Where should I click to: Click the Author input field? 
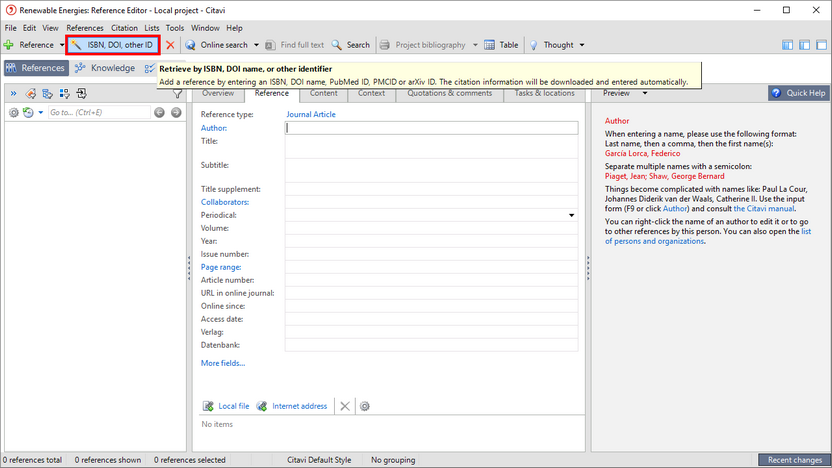pyautogui.click(x=431, y=128)
